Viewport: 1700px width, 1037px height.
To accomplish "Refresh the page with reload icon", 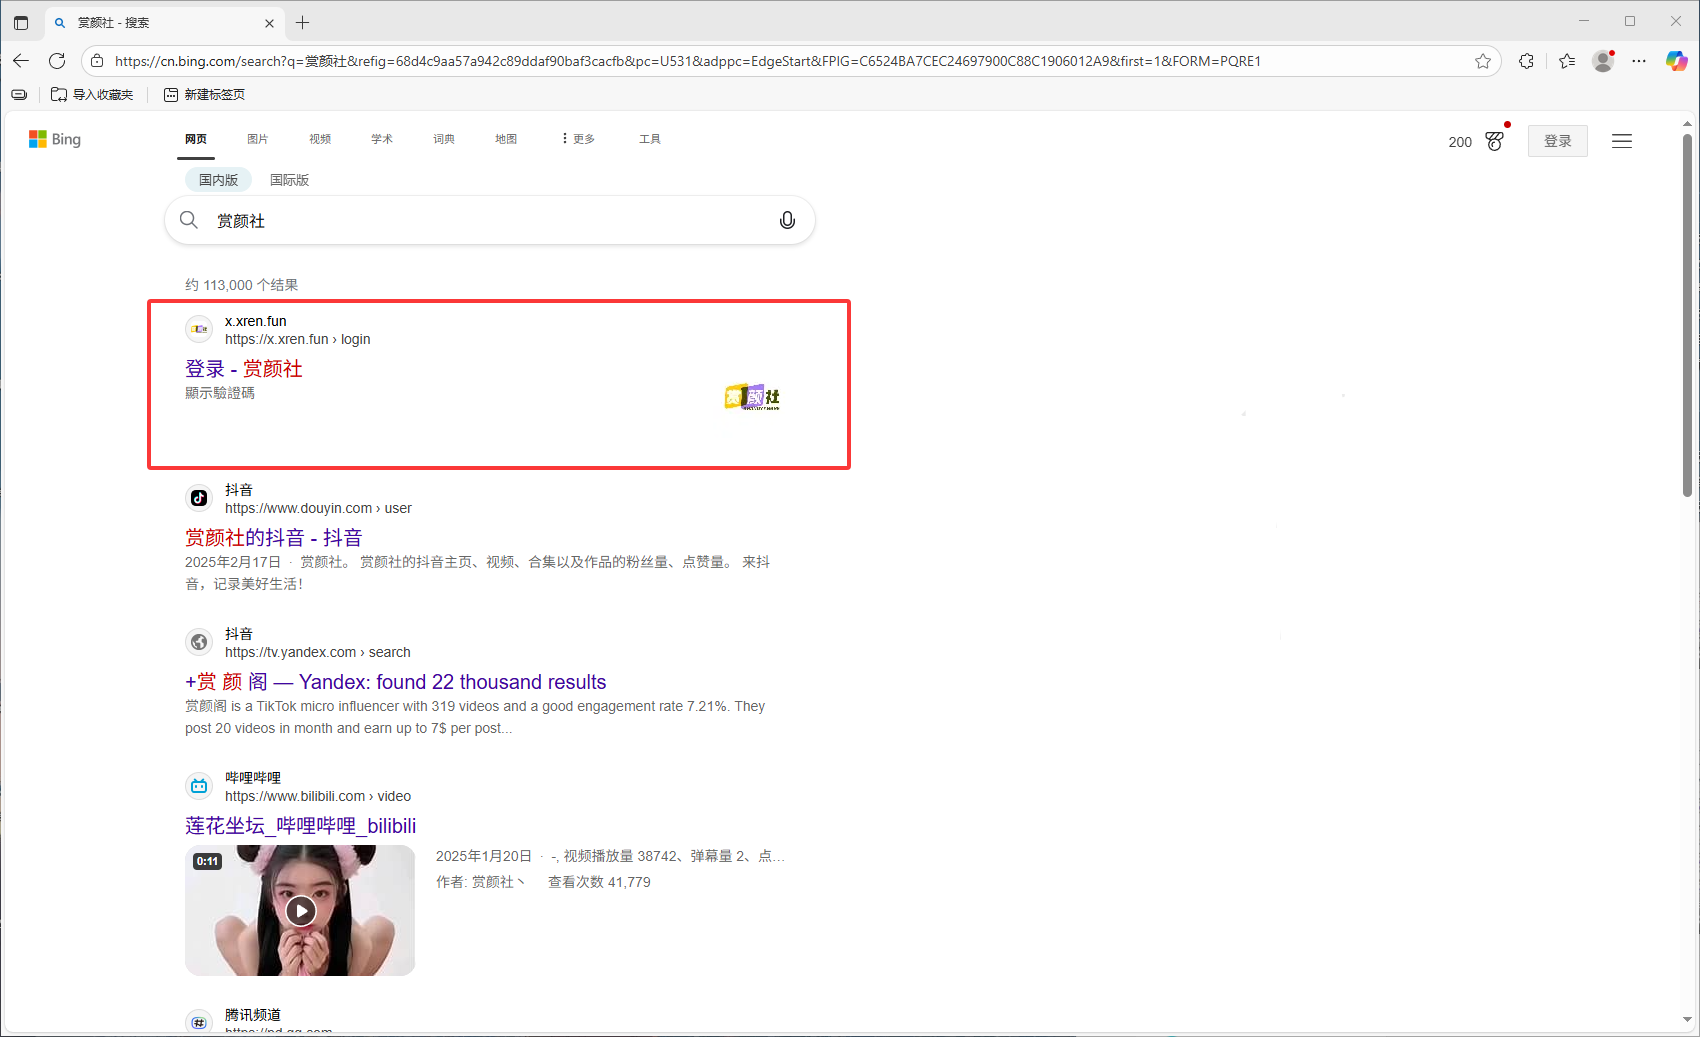I will point(57,61).
